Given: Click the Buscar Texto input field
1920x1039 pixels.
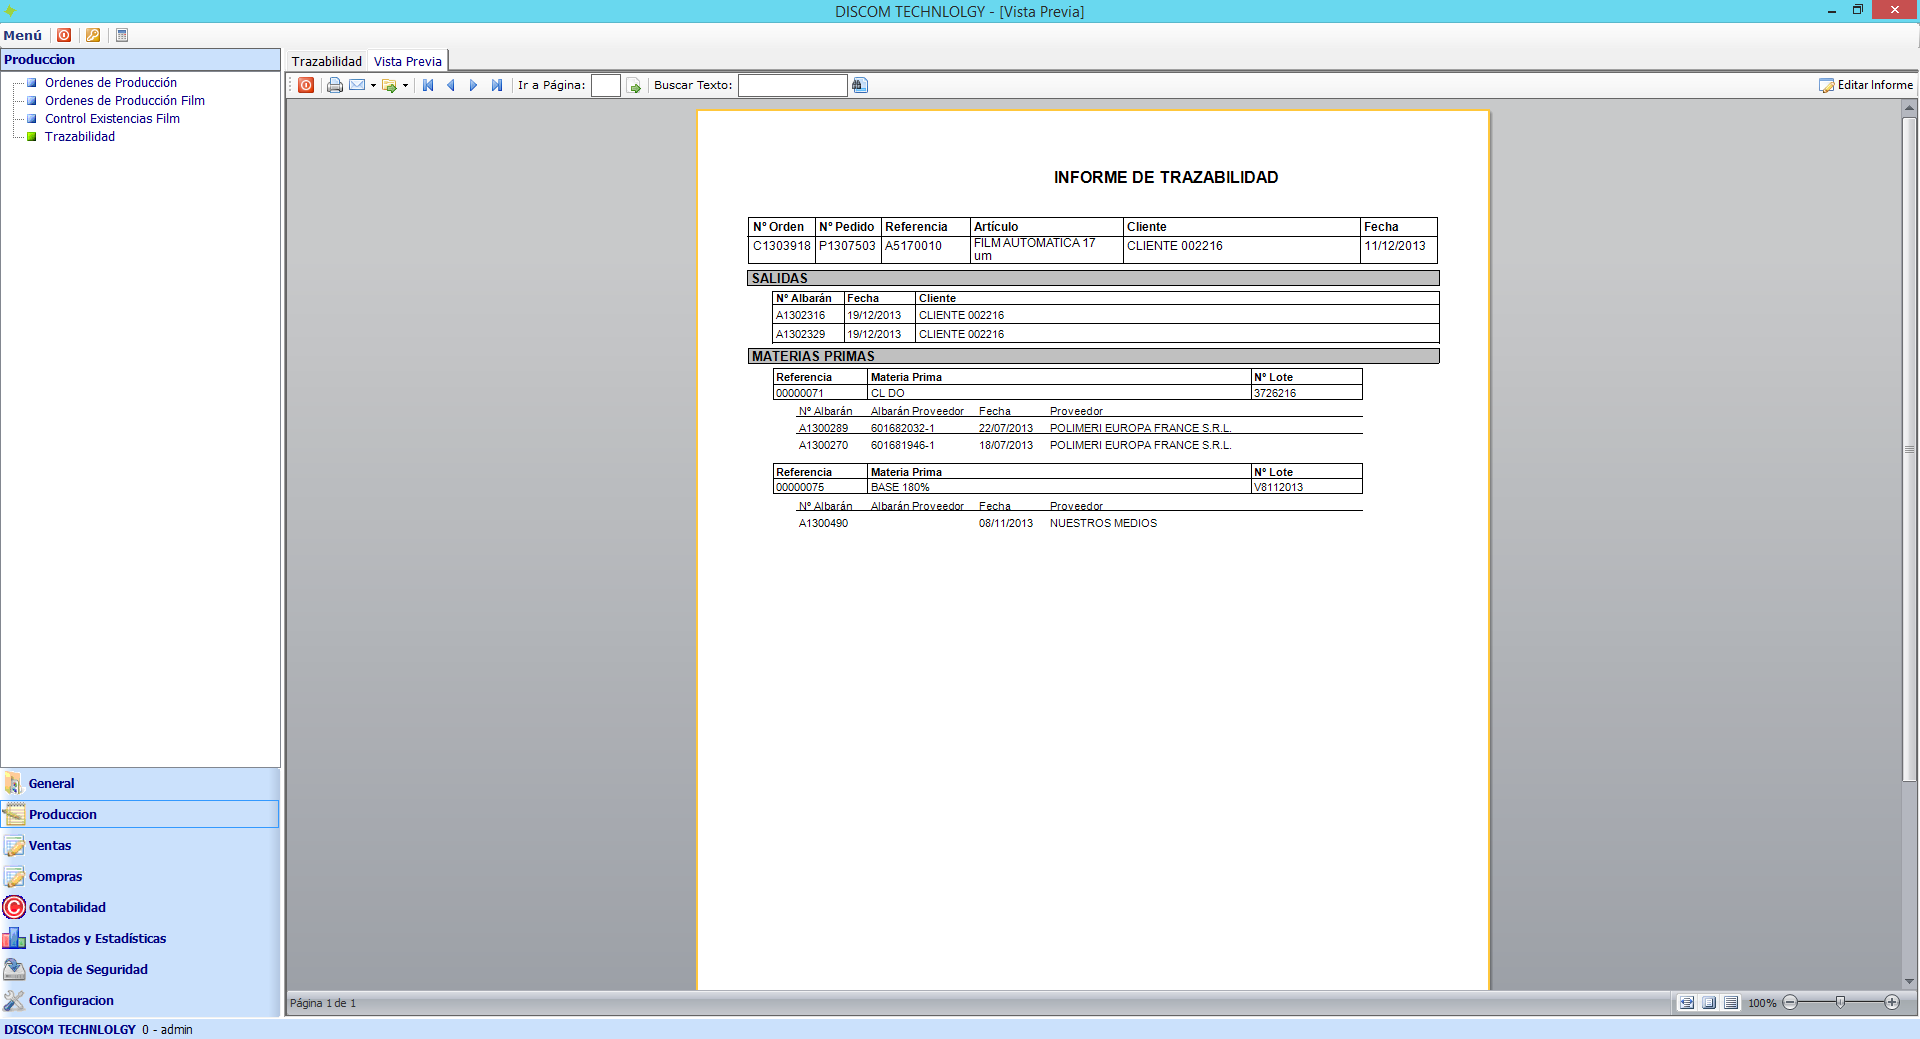Looking at the screenshot, I should pyautogui.click(x=792, y=86).
